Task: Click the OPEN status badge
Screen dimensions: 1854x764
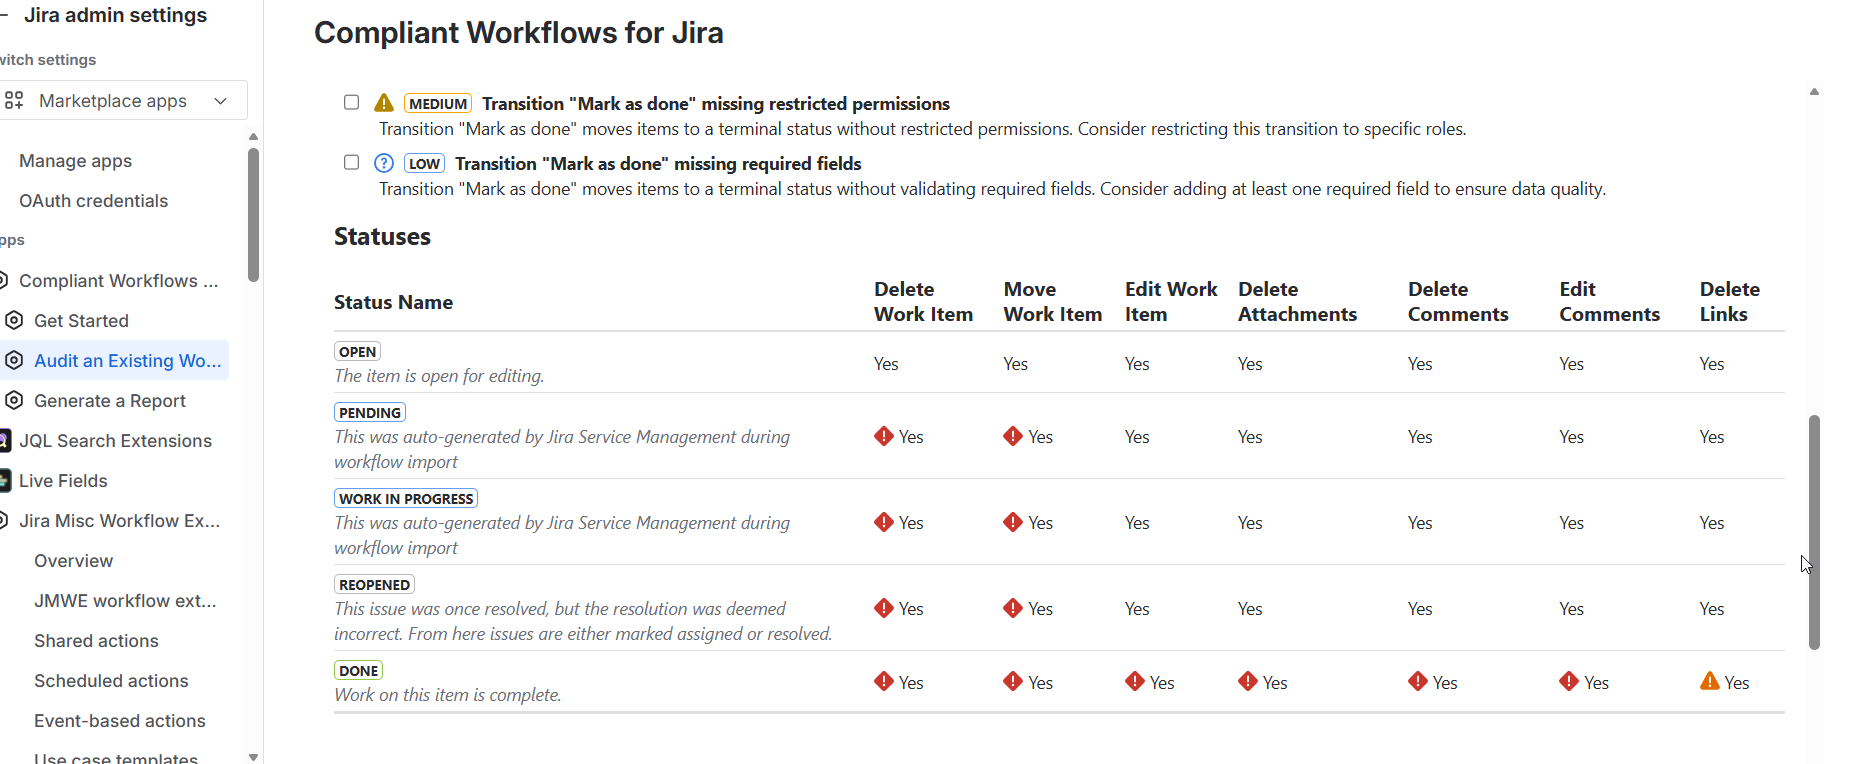Action: (357, 351)
